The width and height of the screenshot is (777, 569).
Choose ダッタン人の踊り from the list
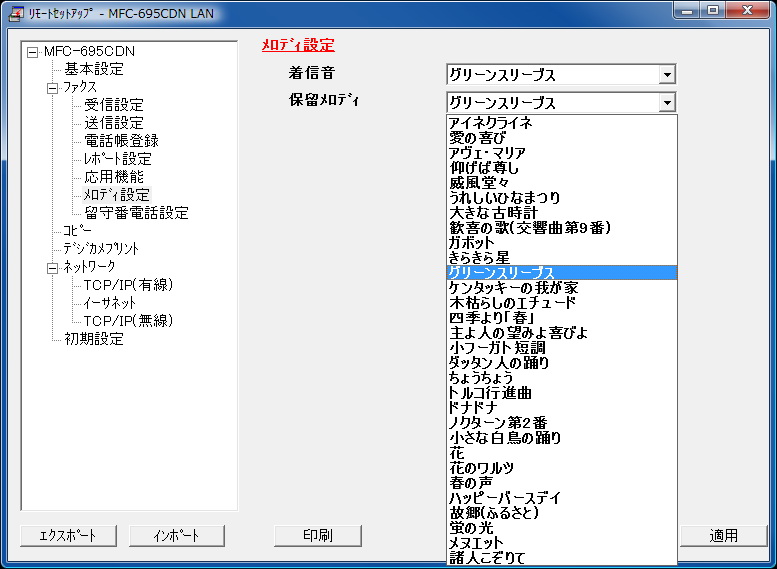click(561, 362)
